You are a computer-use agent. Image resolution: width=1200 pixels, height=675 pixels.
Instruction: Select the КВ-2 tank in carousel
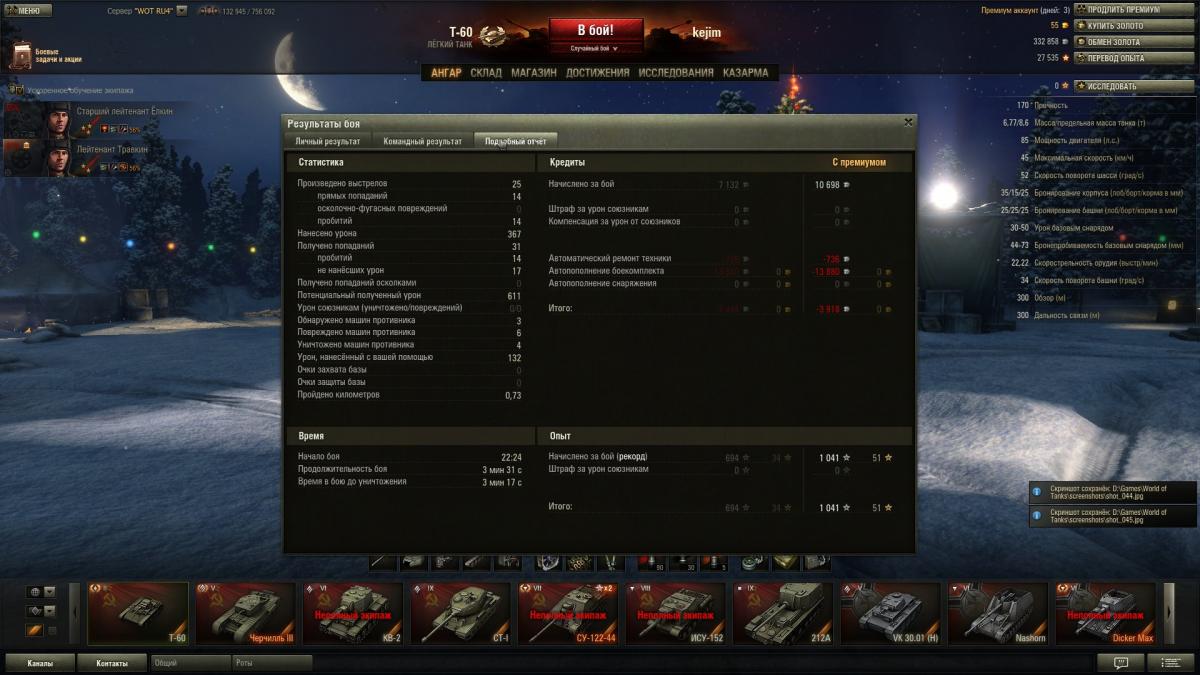(x=353, y=614)
